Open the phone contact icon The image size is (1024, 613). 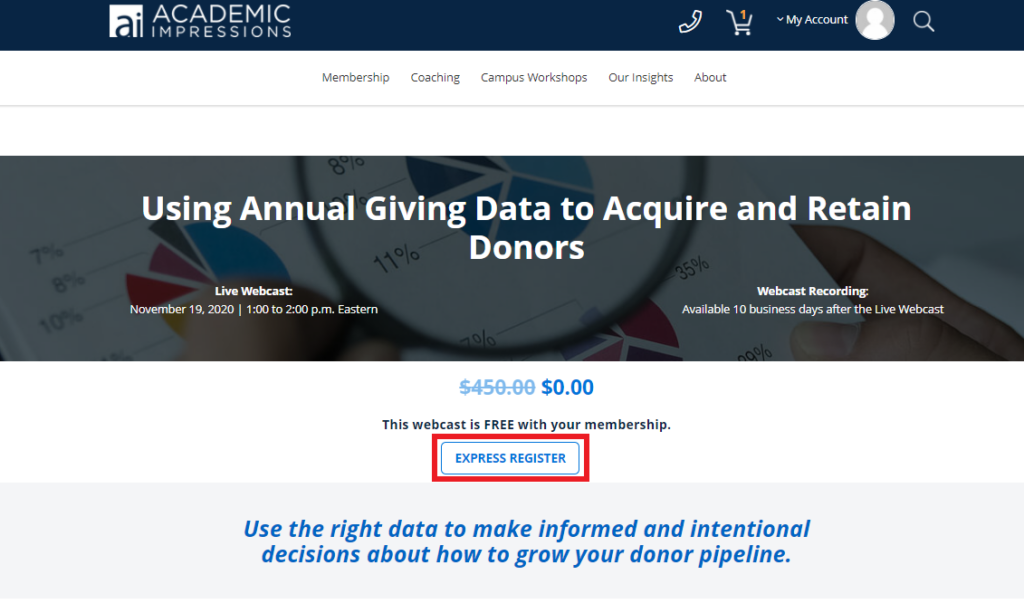click(690, 21)
